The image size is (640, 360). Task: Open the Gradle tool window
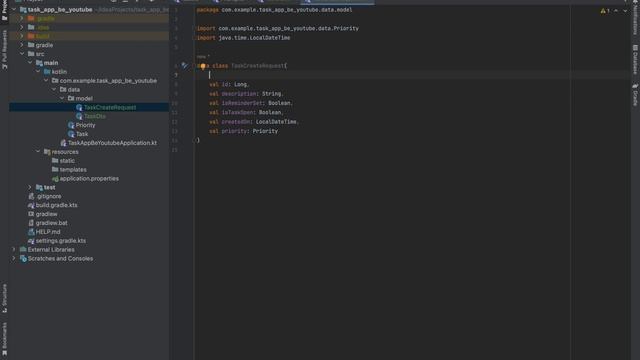(635, 95)
